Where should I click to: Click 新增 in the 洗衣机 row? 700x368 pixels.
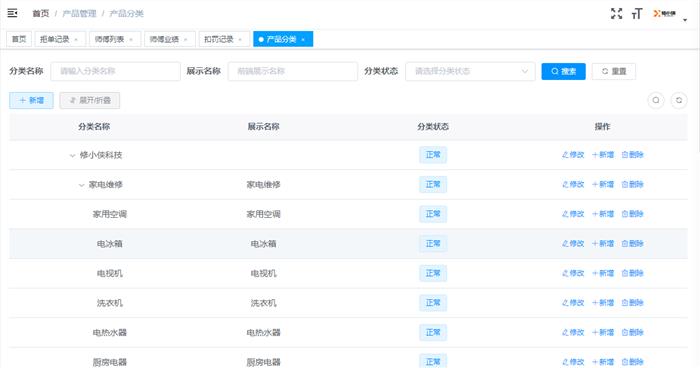[x=603, y=303]
